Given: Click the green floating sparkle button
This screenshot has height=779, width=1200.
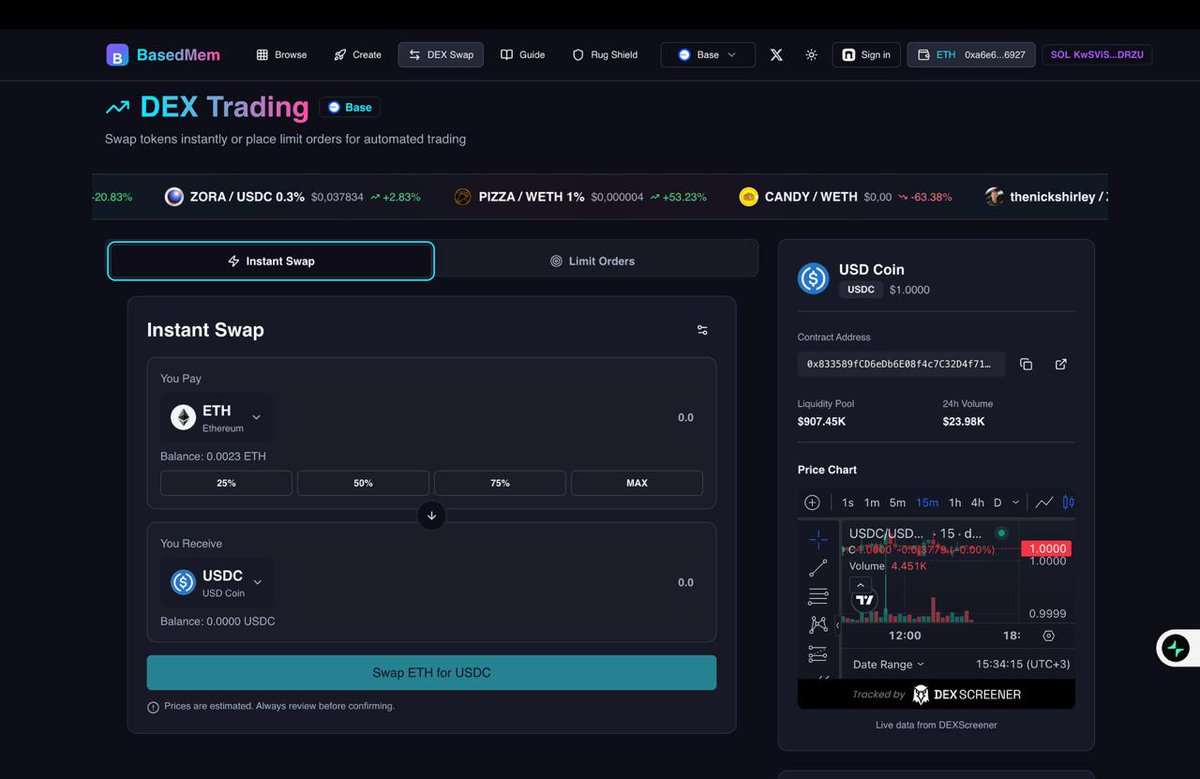Looking at the screenshot, I should 1176,648.
